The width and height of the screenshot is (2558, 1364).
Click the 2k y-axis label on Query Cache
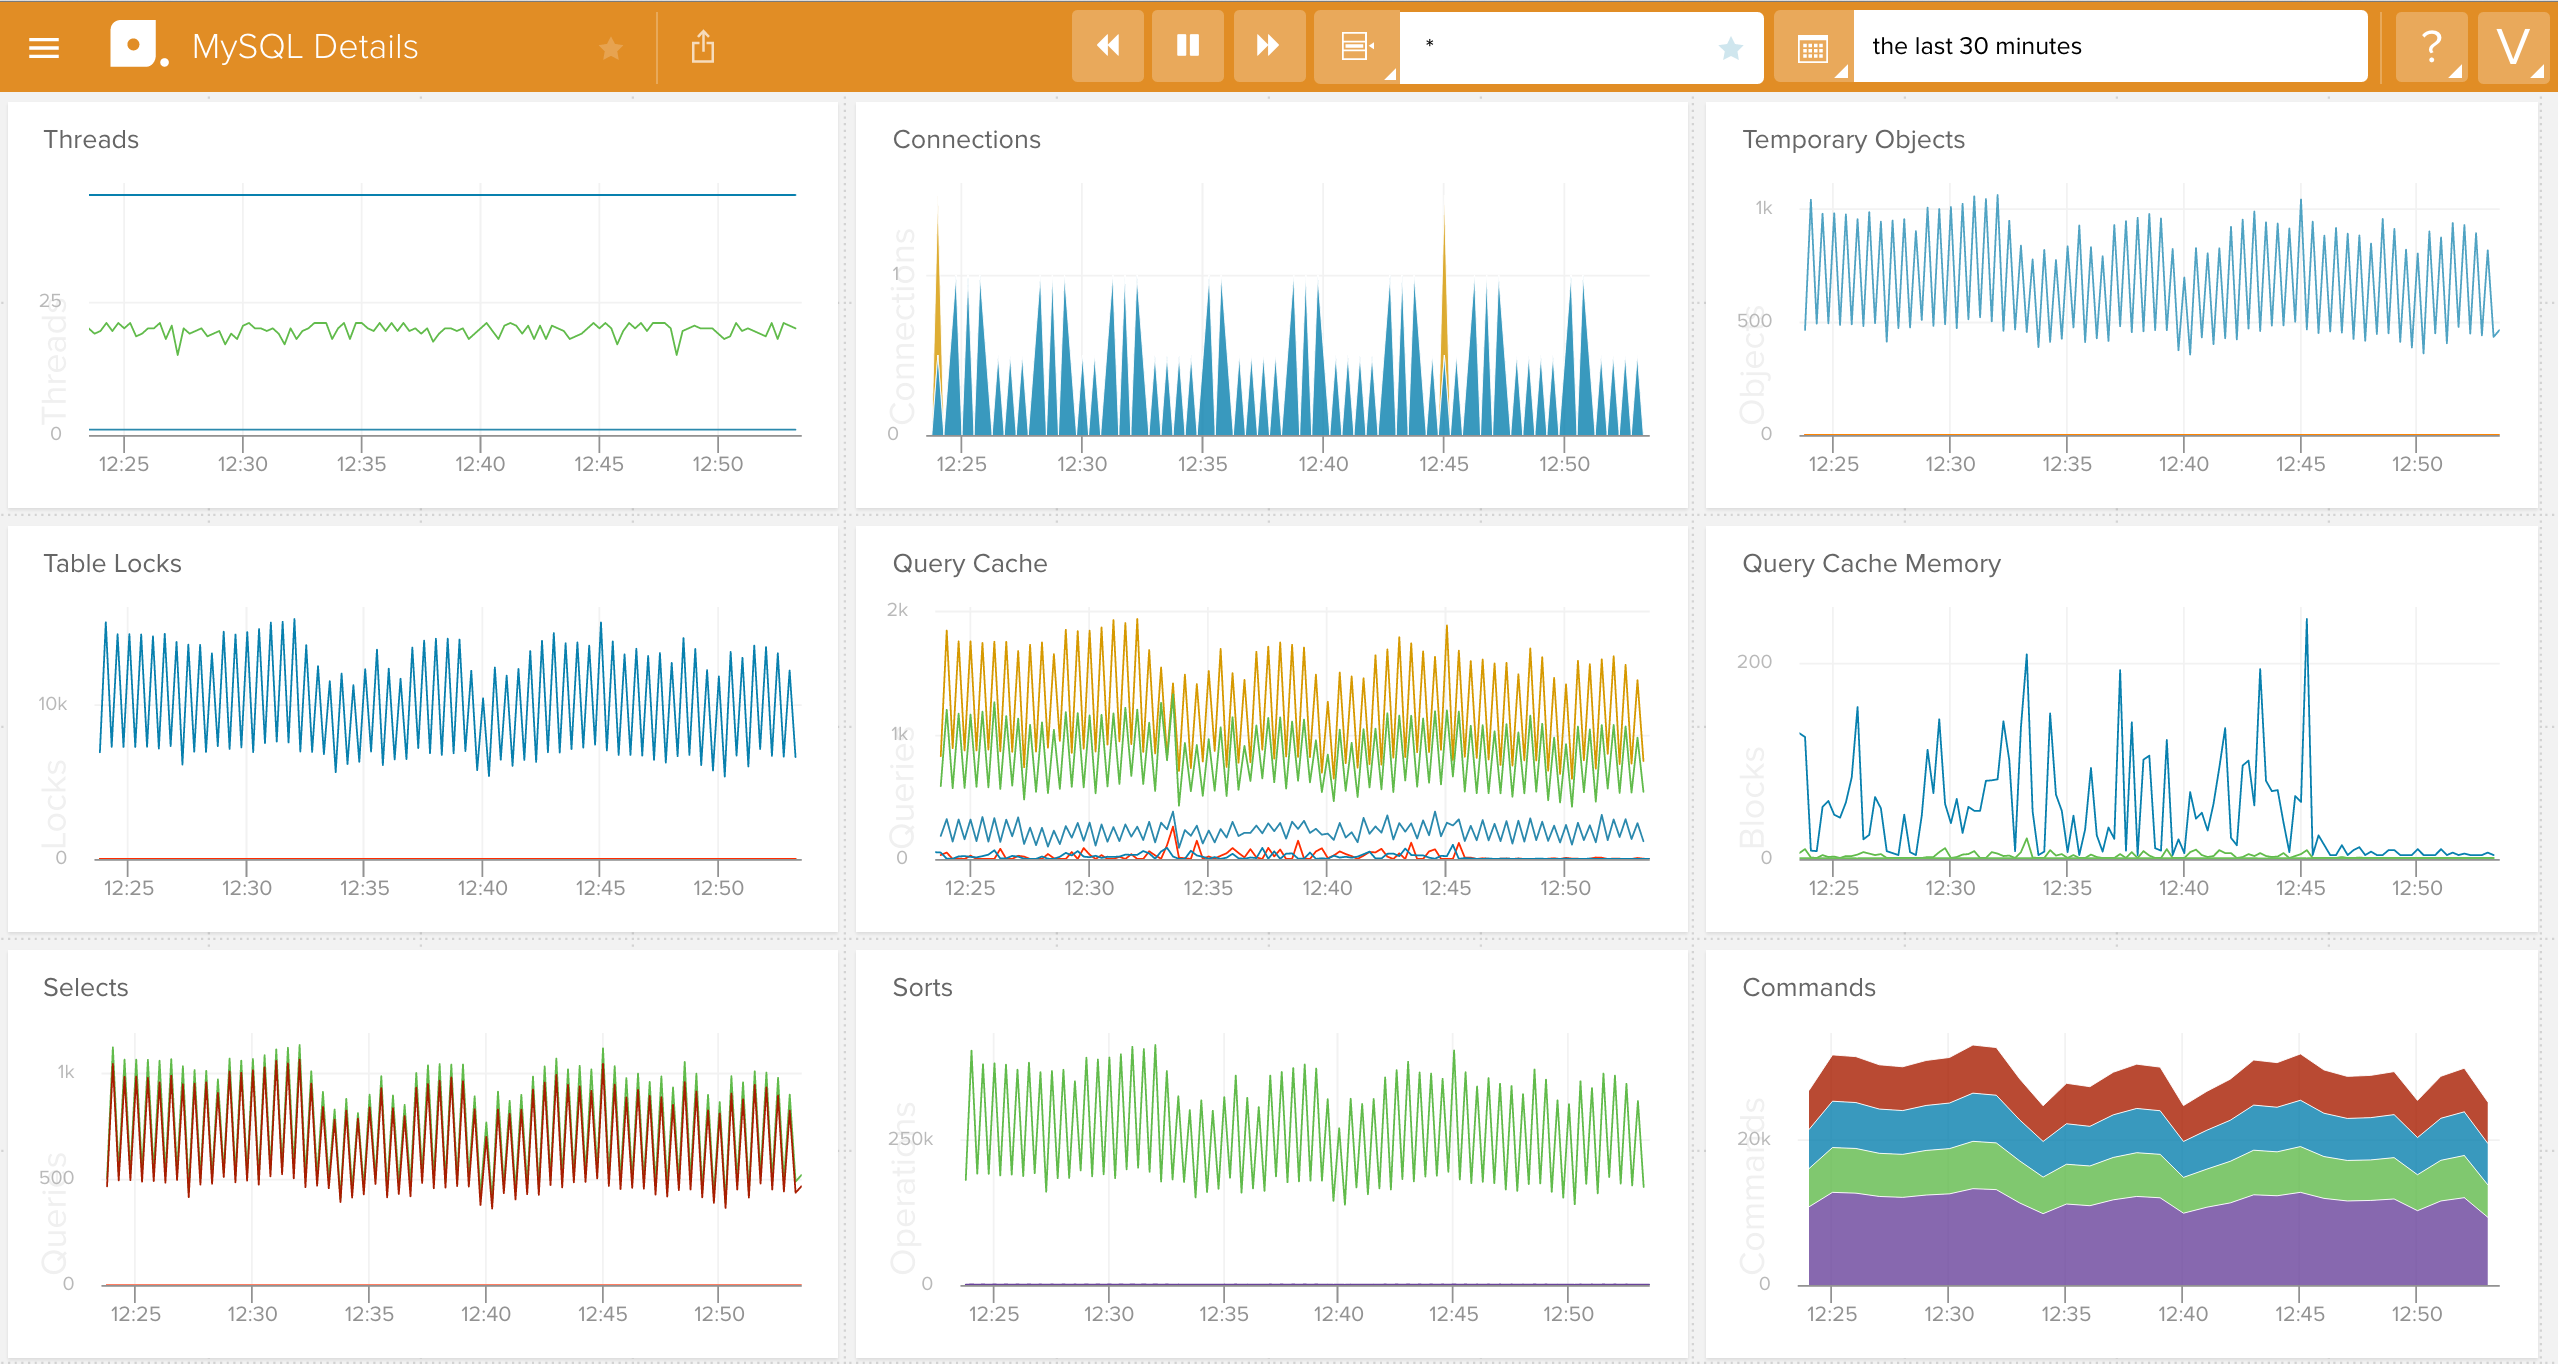(897, 610)
